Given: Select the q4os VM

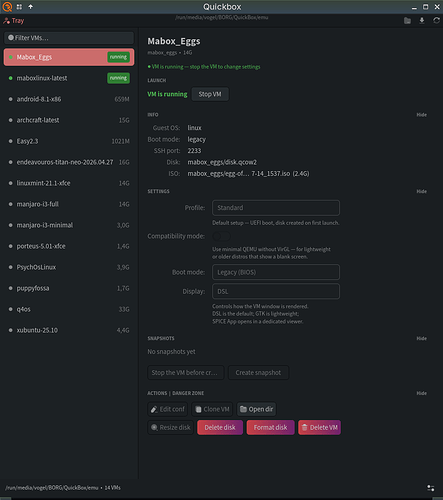Looking at the screenshot, I should coord(69,309).
